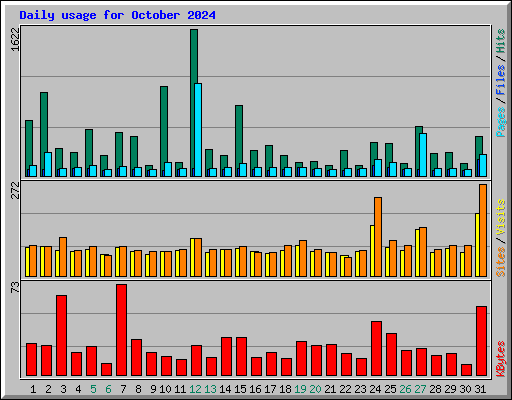
Task: Click the day 15 axis label
Action: 240,389
